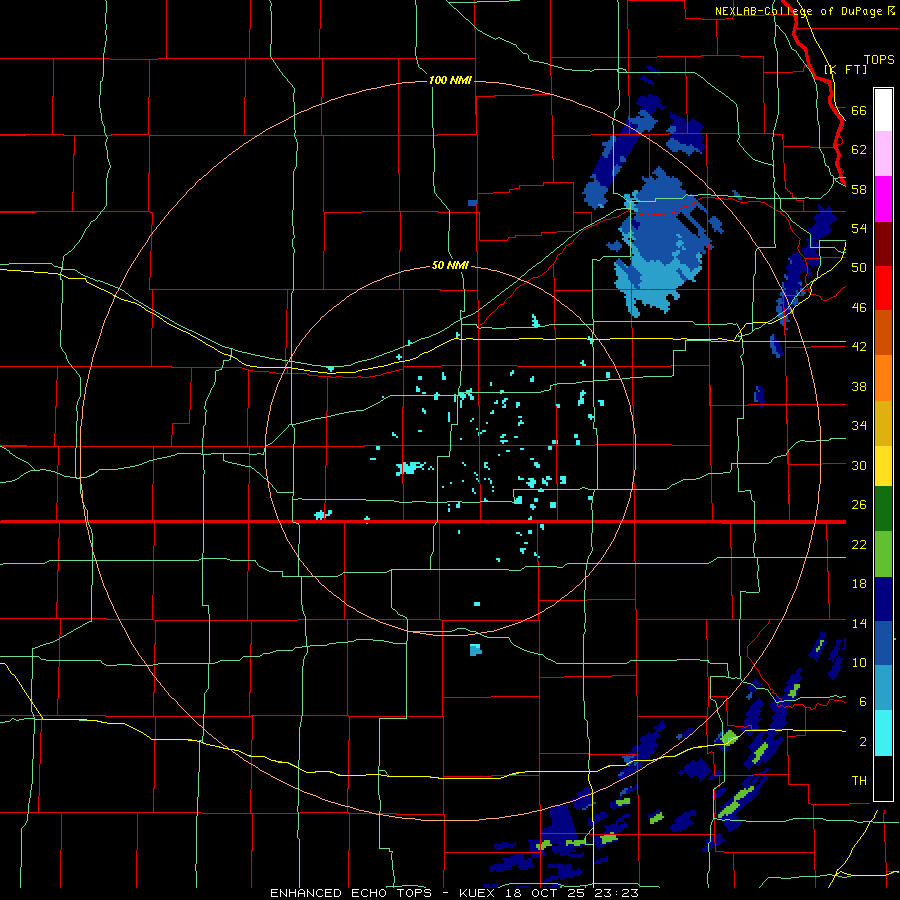900x900 pixels.
Task: Click the dark green legend swatch
Action: click(x=883, y=509)
